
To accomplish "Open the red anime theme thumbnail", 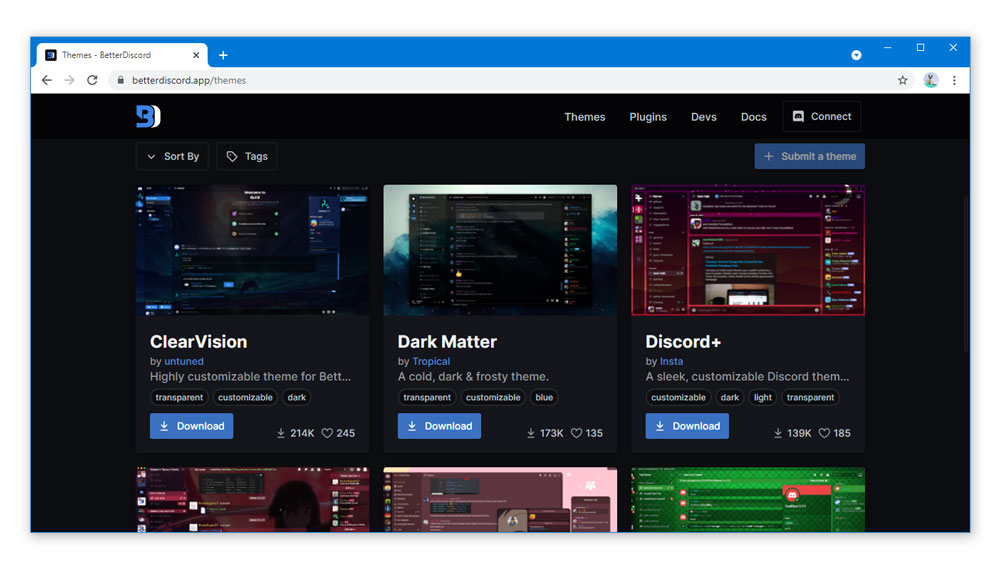I will tap(253, 500).
